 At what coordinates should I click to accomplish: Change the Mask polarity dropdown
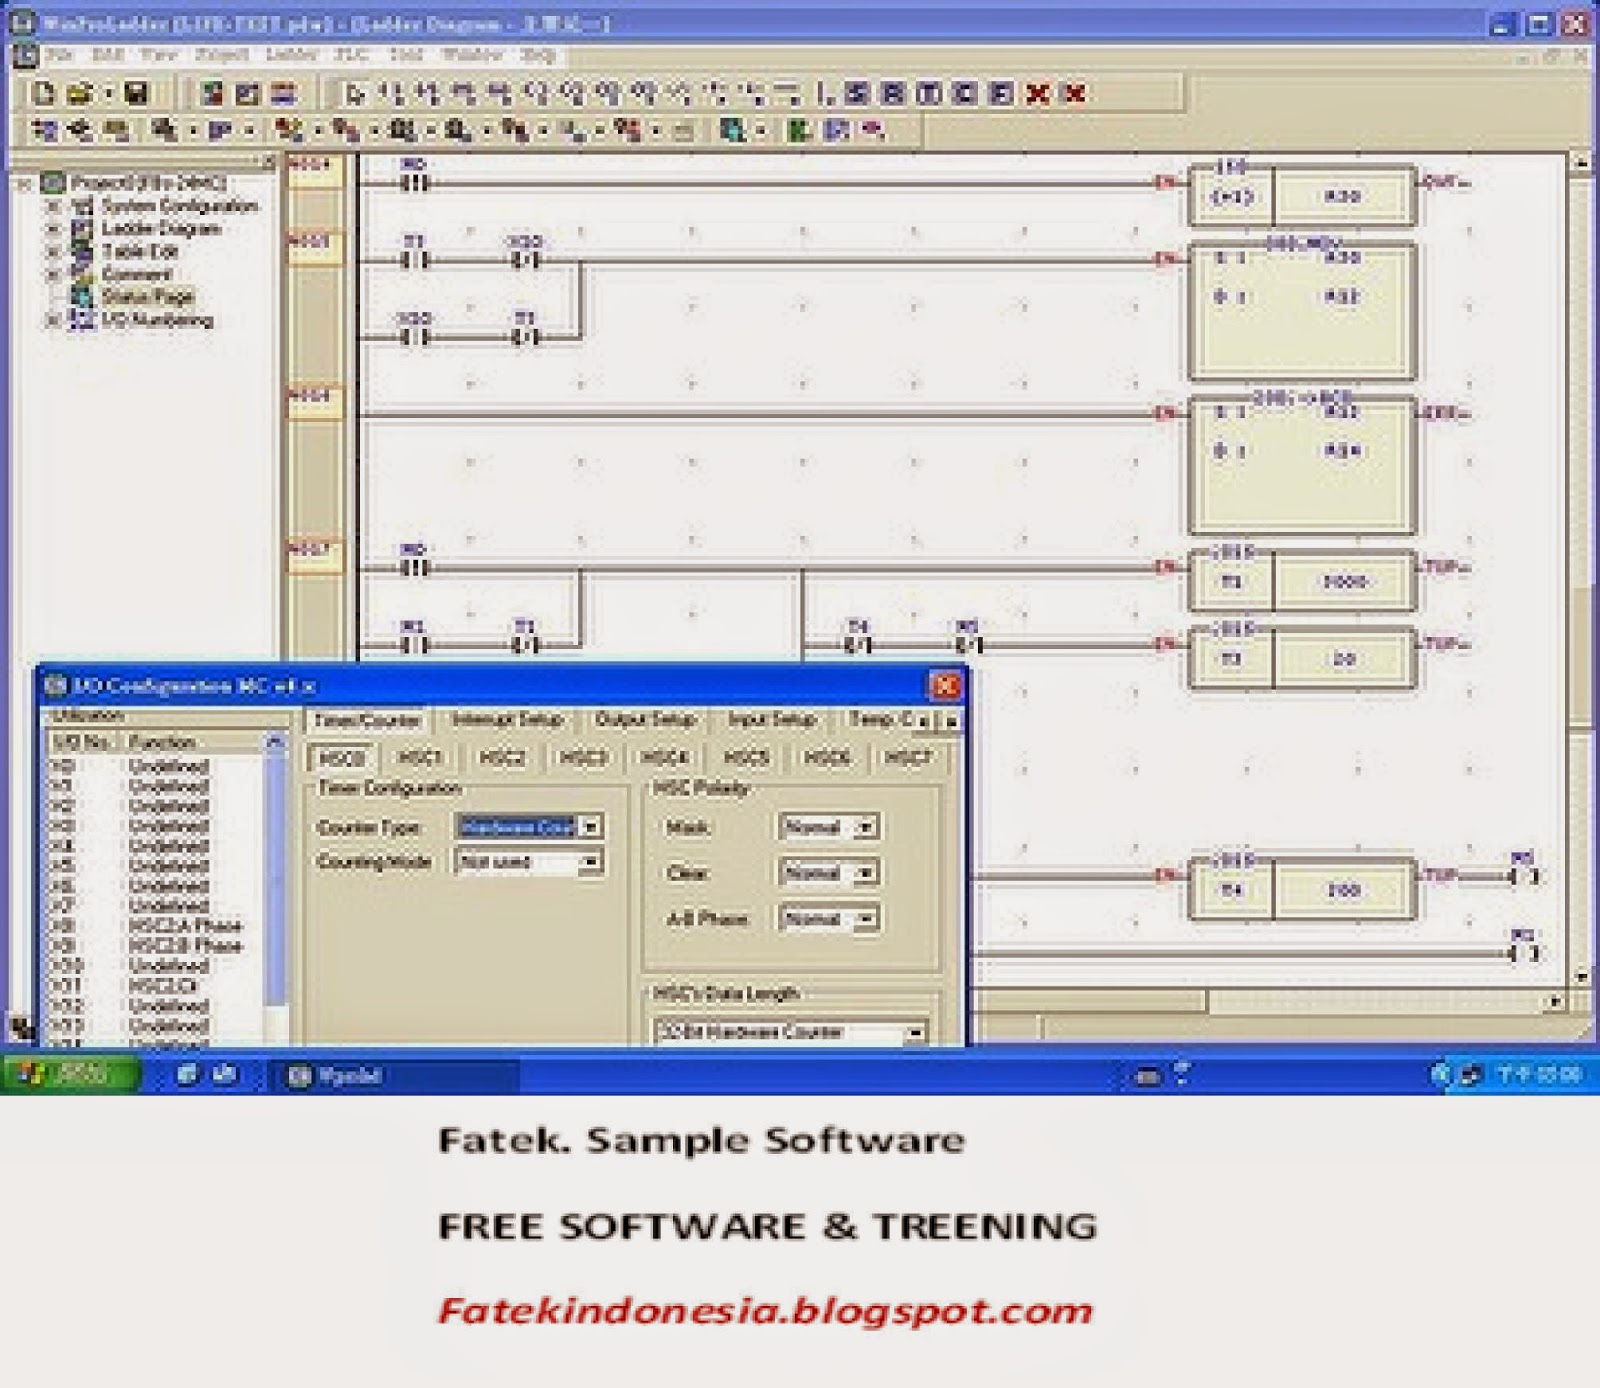(862, 828)
